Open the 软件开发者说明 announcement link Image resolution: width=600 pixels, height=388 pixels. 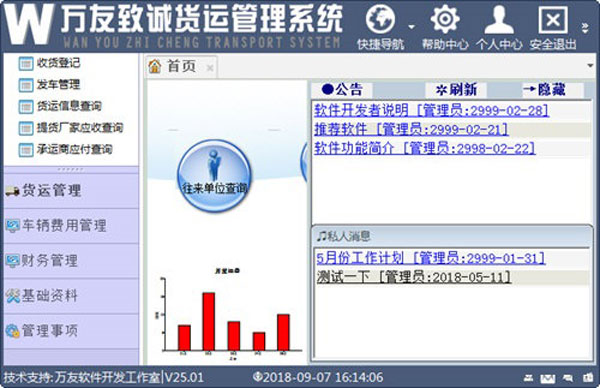[x=432, y=111]
